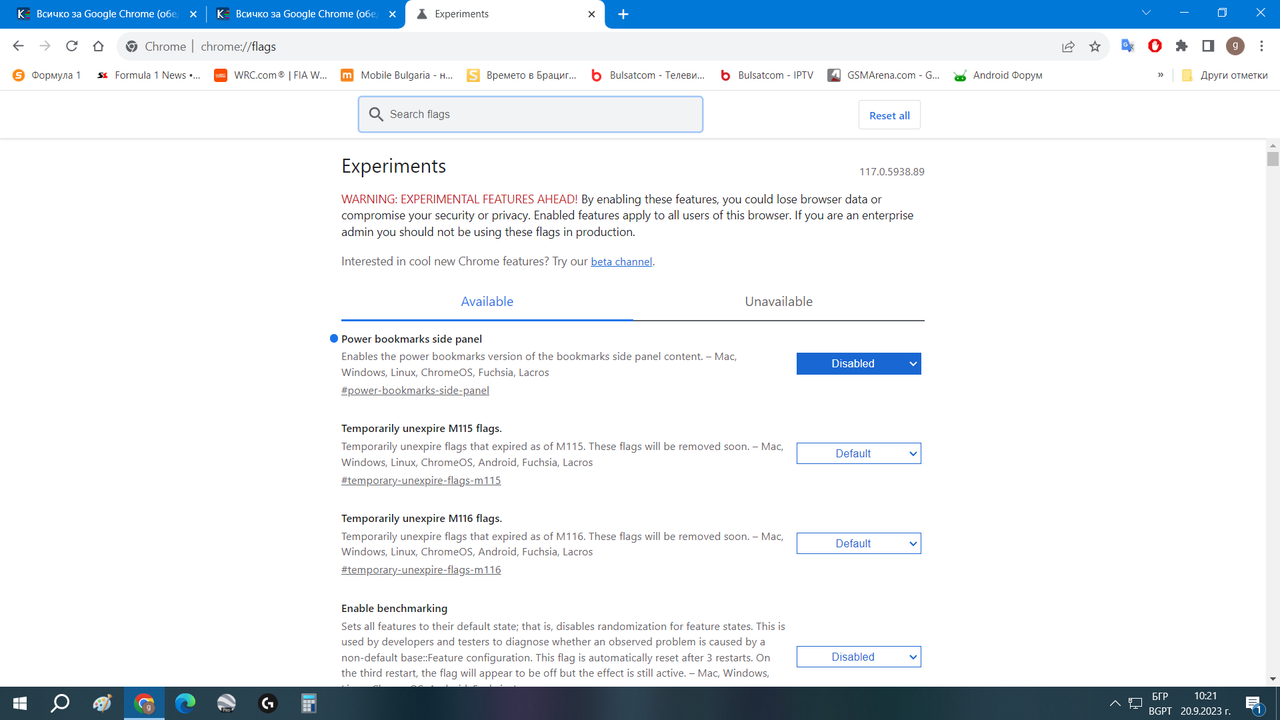
Task: Go back with the browser back arrow
Action: click(18, 46)
